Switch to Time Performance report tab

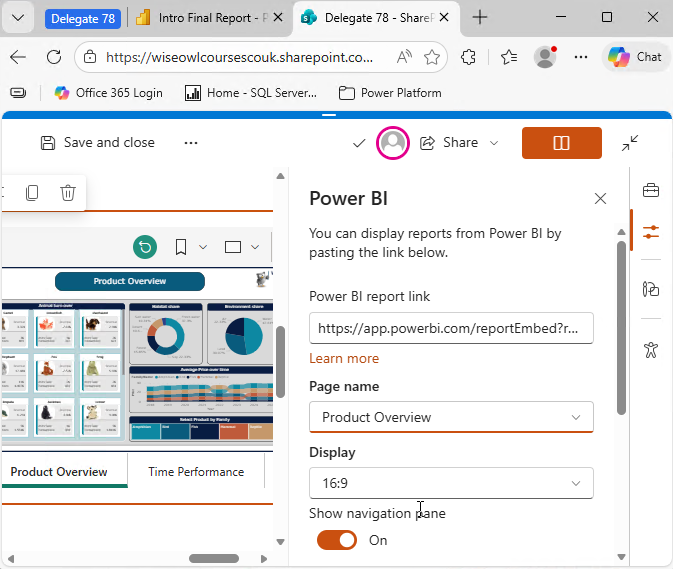(196, 472)
